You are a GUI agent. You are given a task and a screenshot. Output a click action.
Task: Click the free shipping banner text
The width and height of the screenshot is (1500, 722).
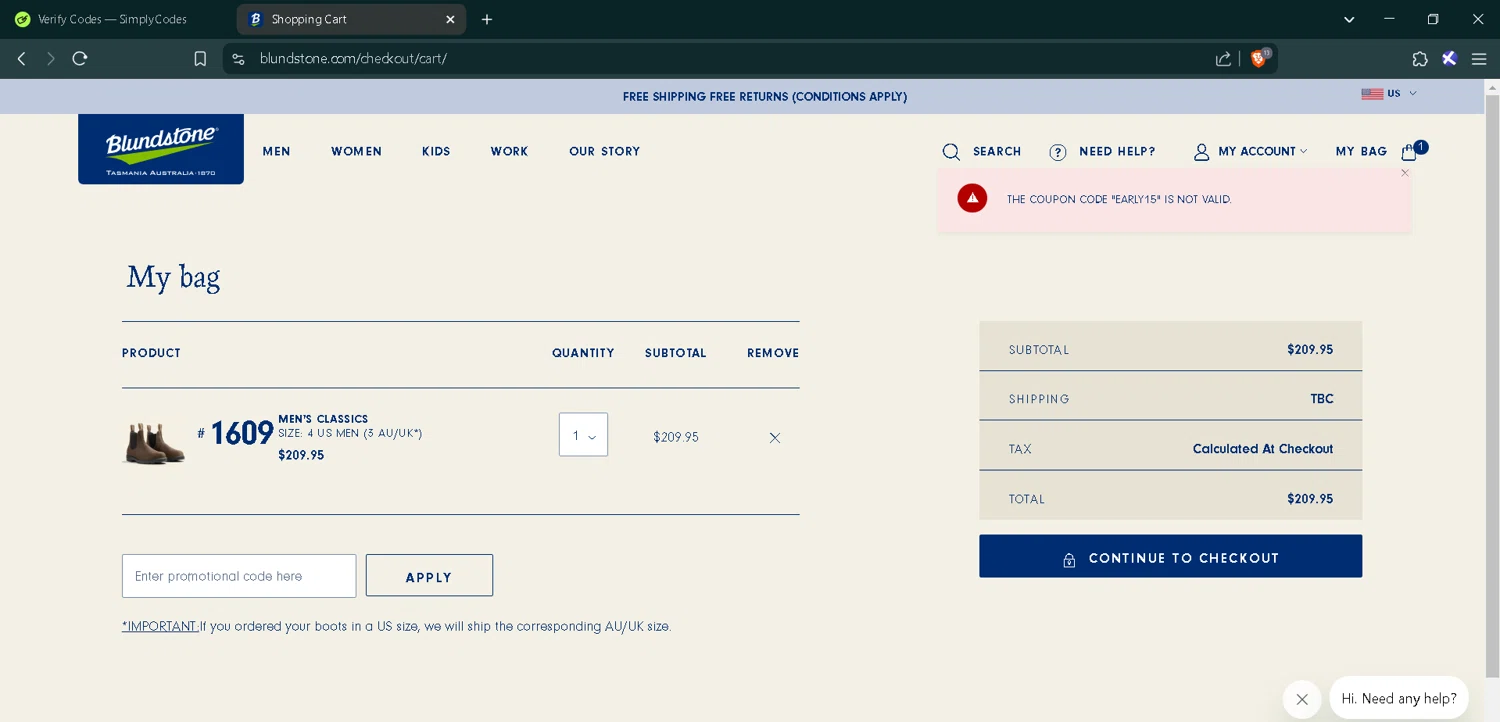(x=765, y=97)
